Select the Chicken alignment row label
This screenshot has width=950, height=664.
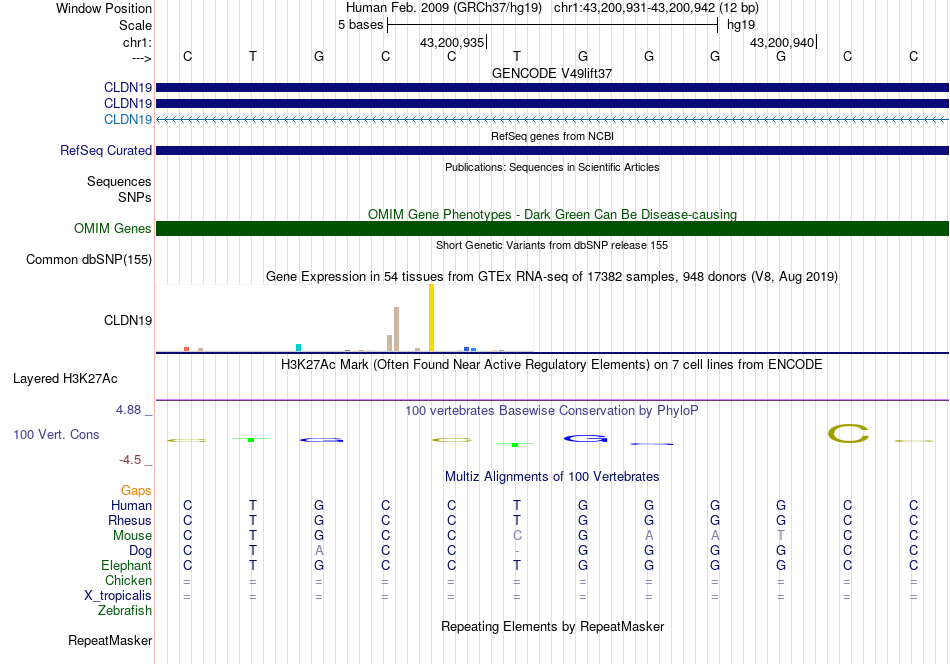[128, 580]
